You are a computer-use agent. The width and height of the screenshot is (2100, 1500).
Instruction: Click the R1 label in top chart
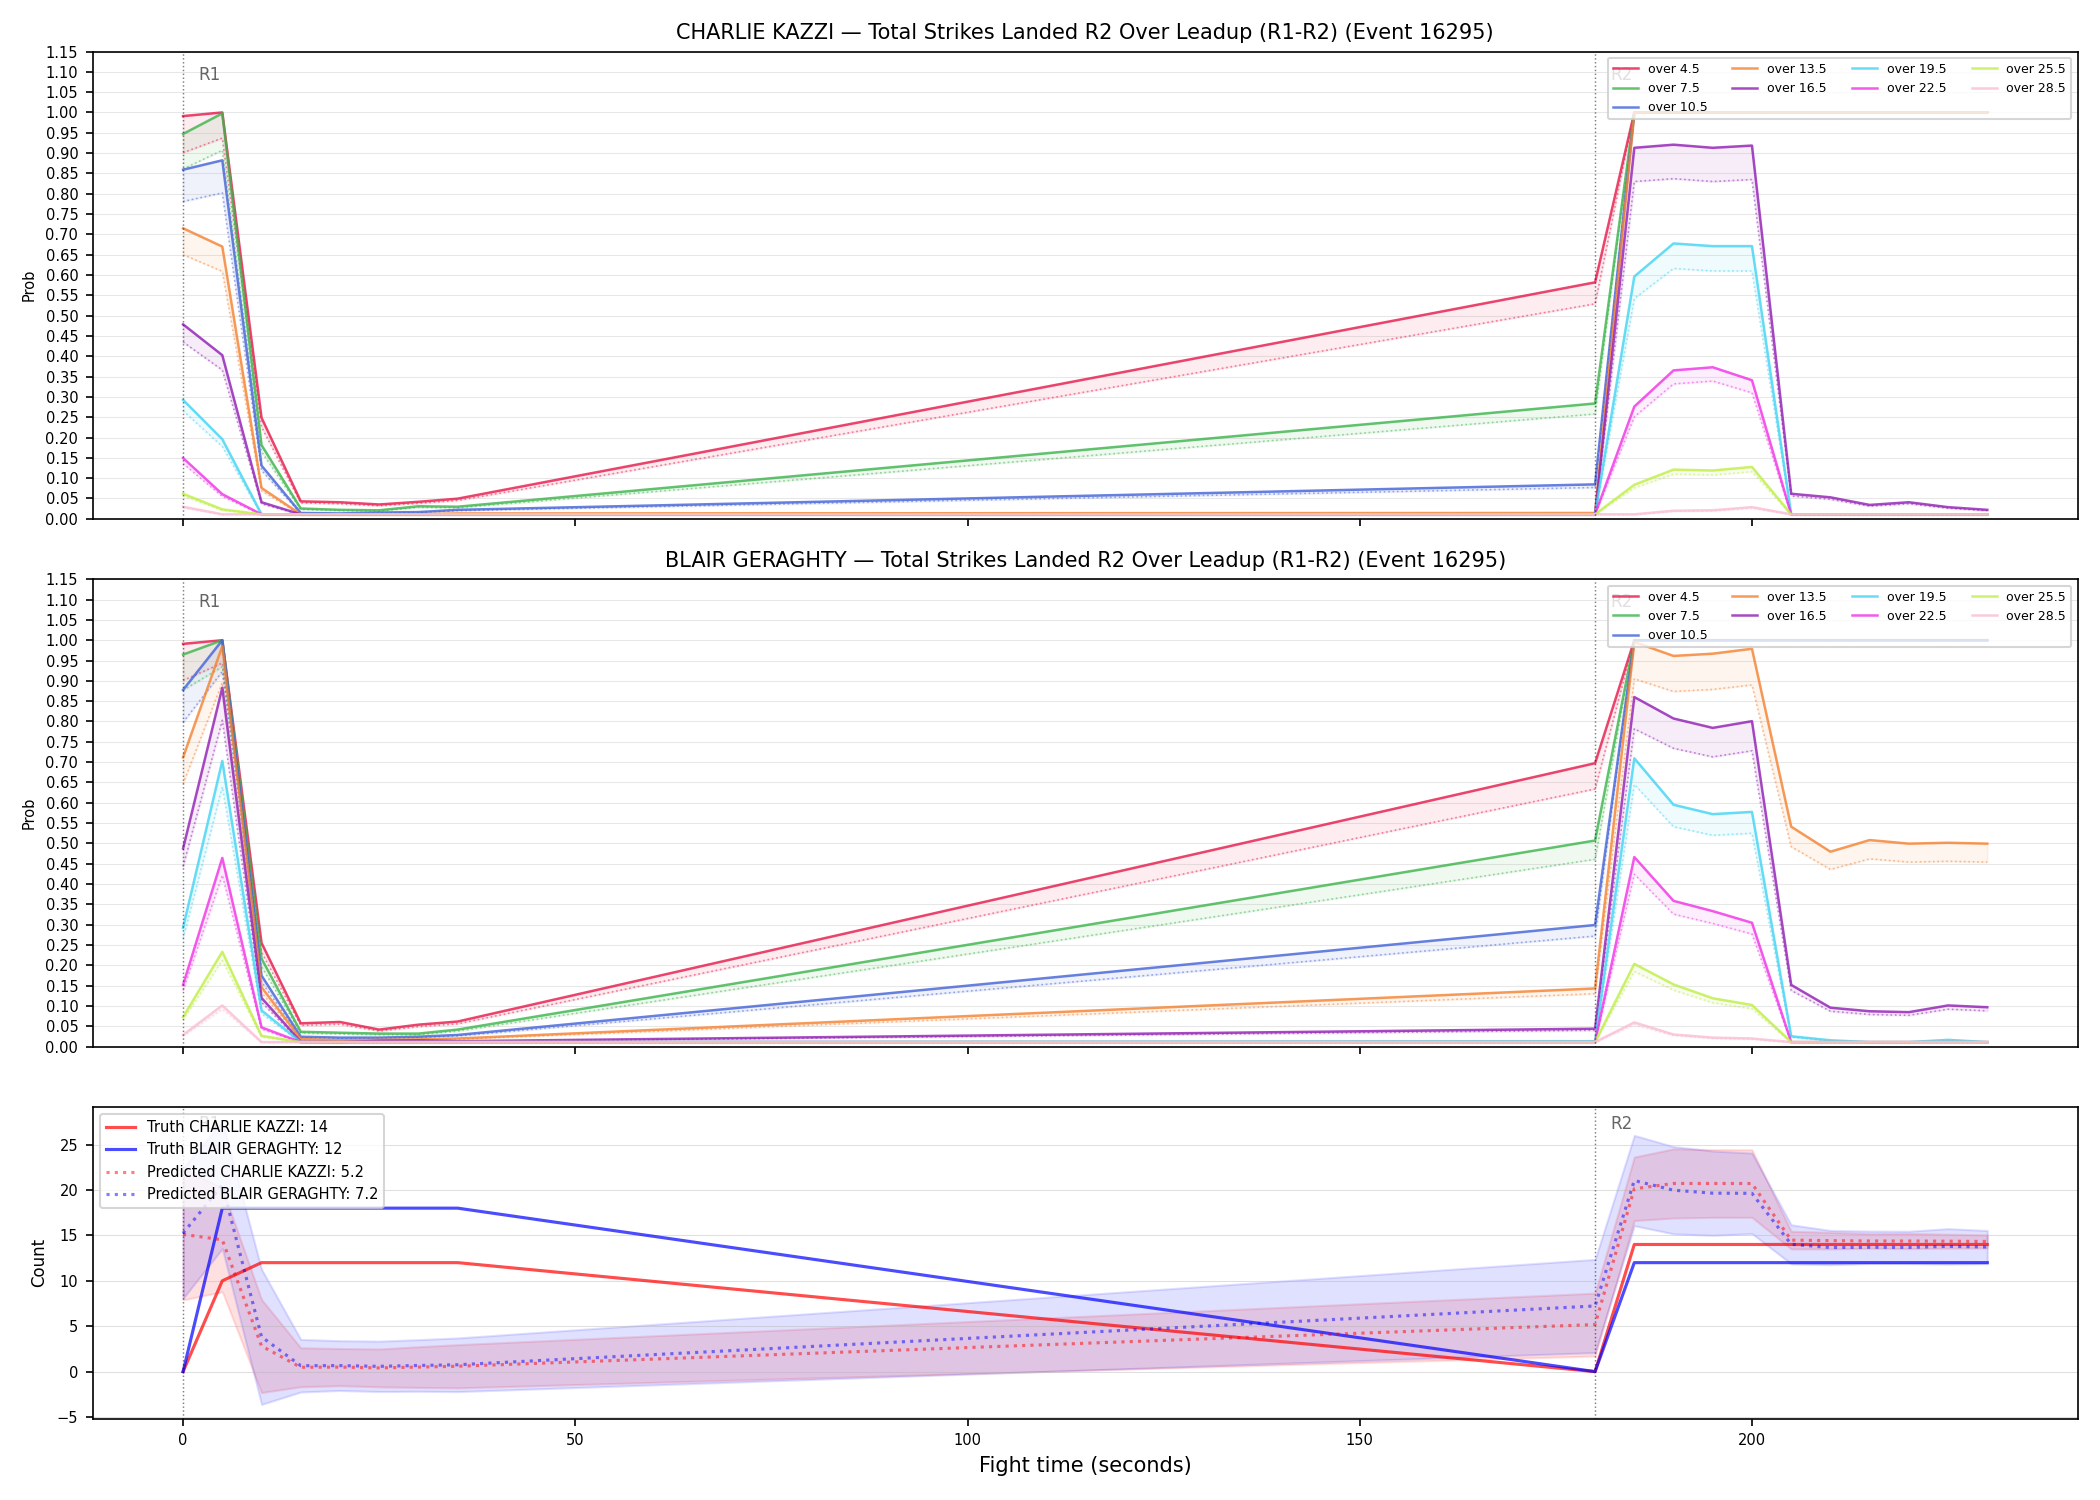(209, 74)
